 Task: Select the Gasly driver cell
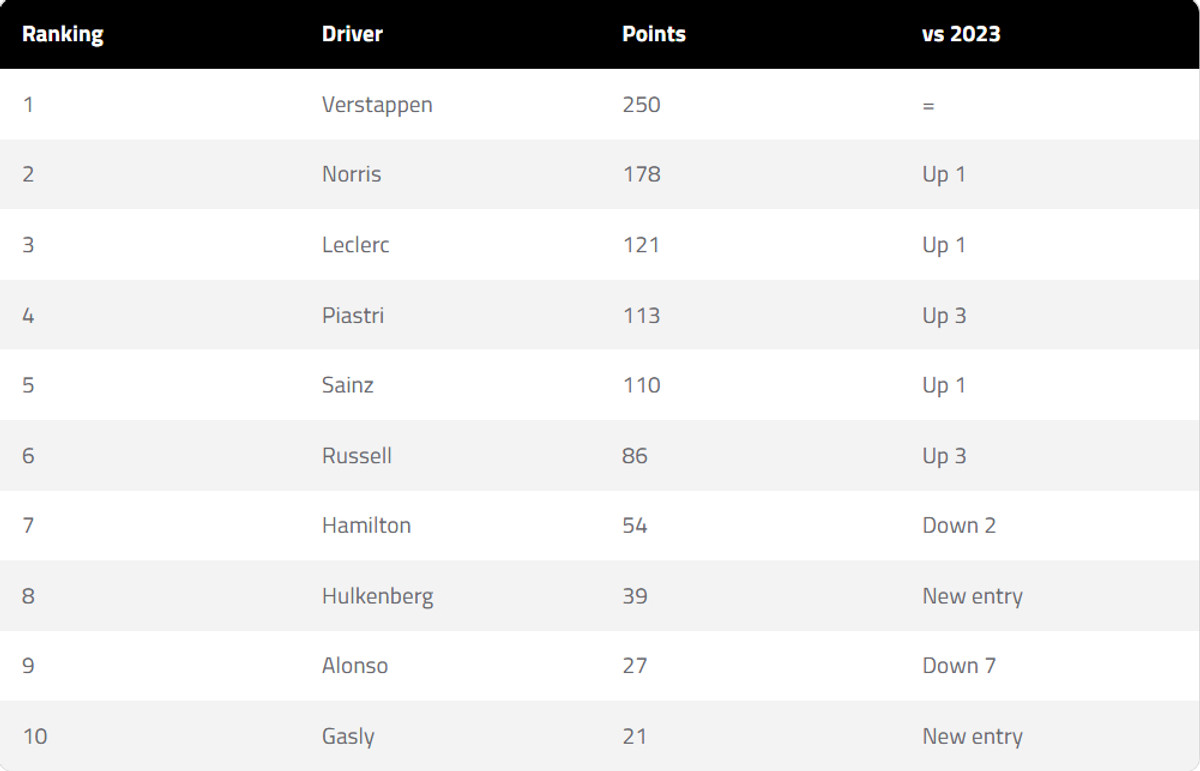coord(348,737)
